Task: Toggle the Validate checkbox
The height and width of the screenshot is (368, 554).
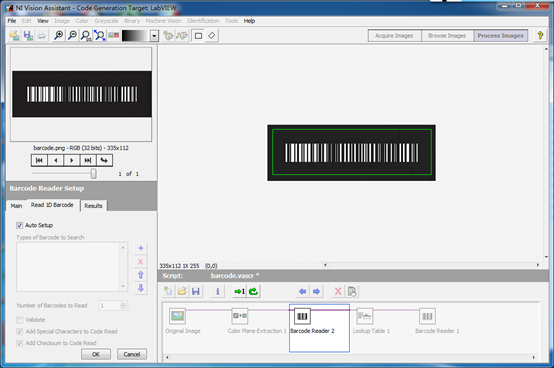Action: 19,320
